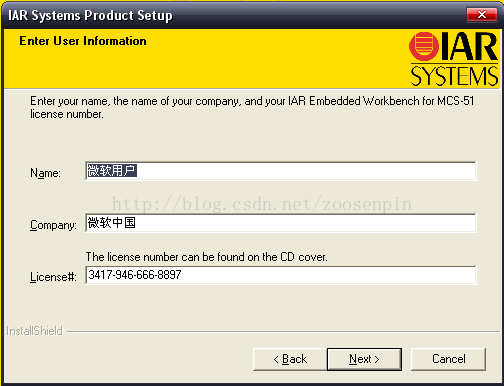Click the IAR Systems logo
The width and height of the screenshot is (504, 386).
coord(454,59)
